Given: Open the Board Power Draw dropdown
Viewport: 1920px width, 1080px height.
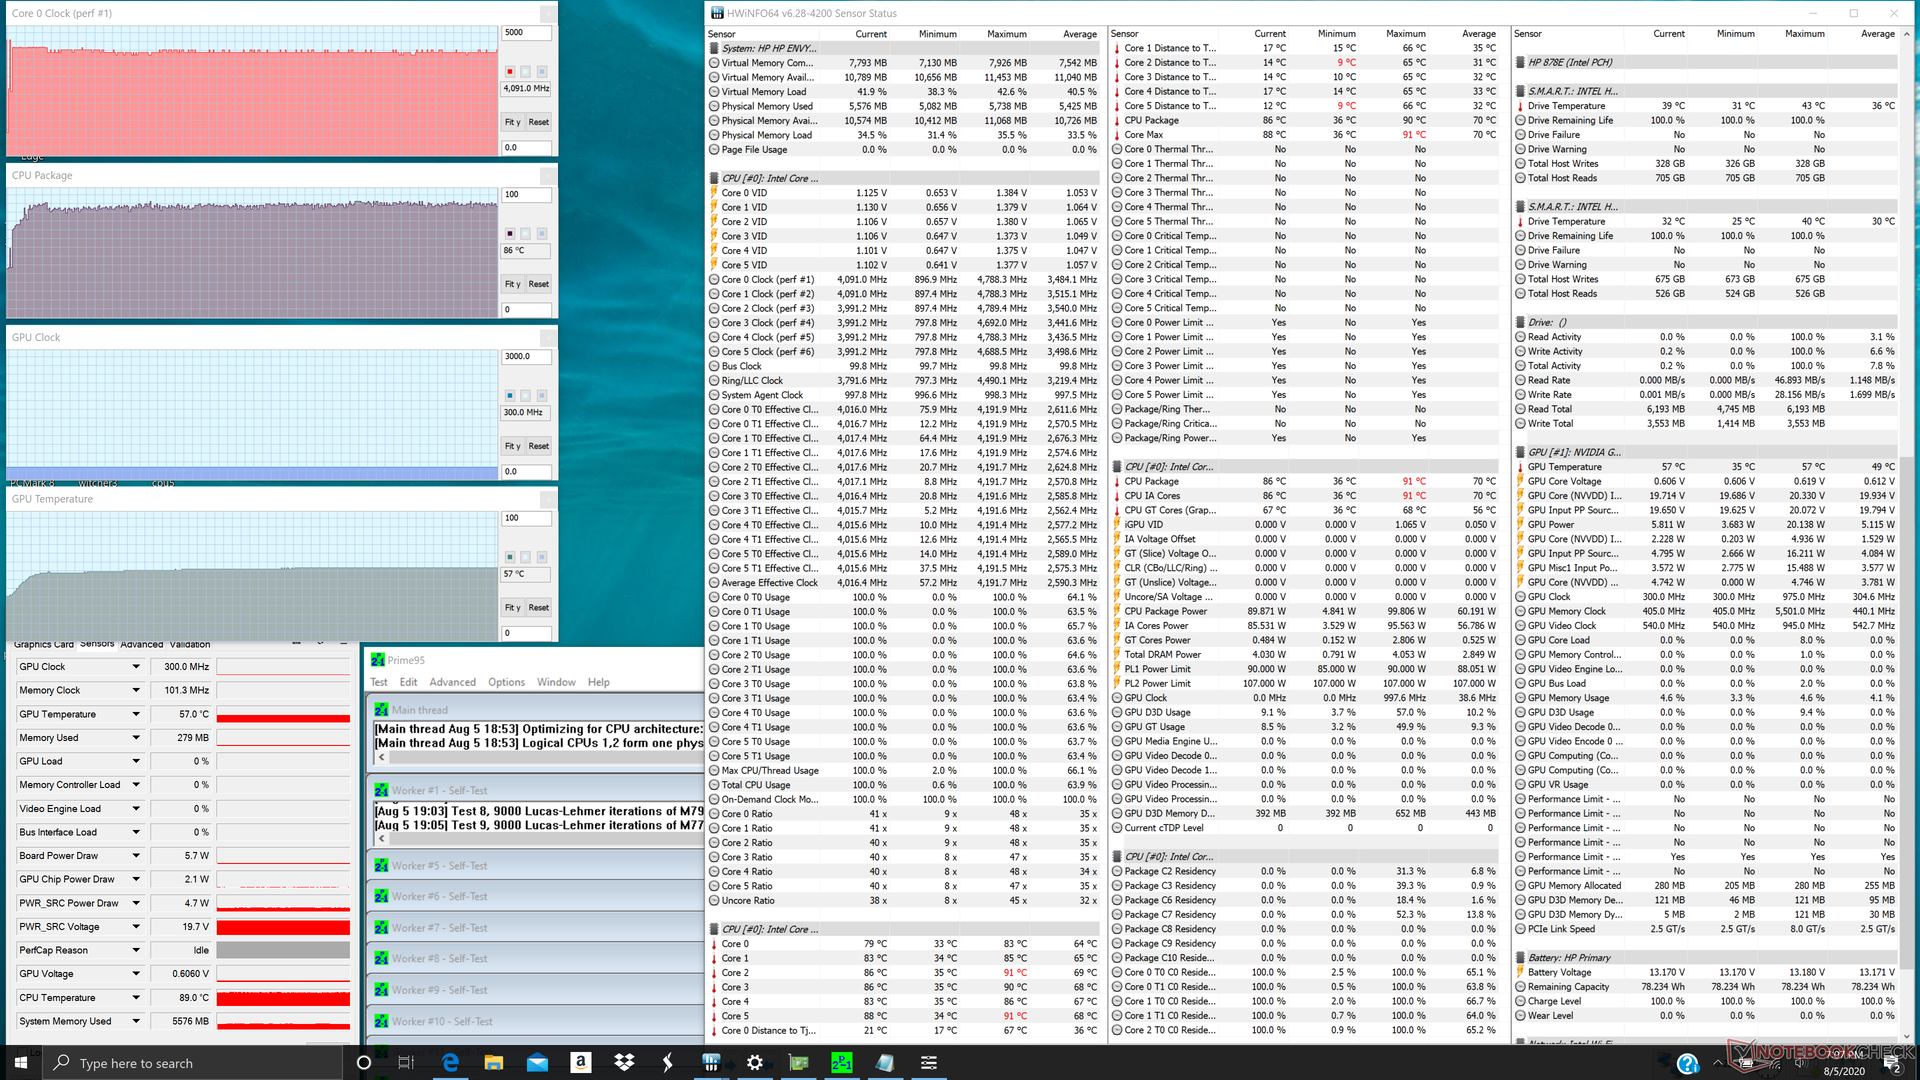Looking at the screenshot, I should click(x=136, y=856).
